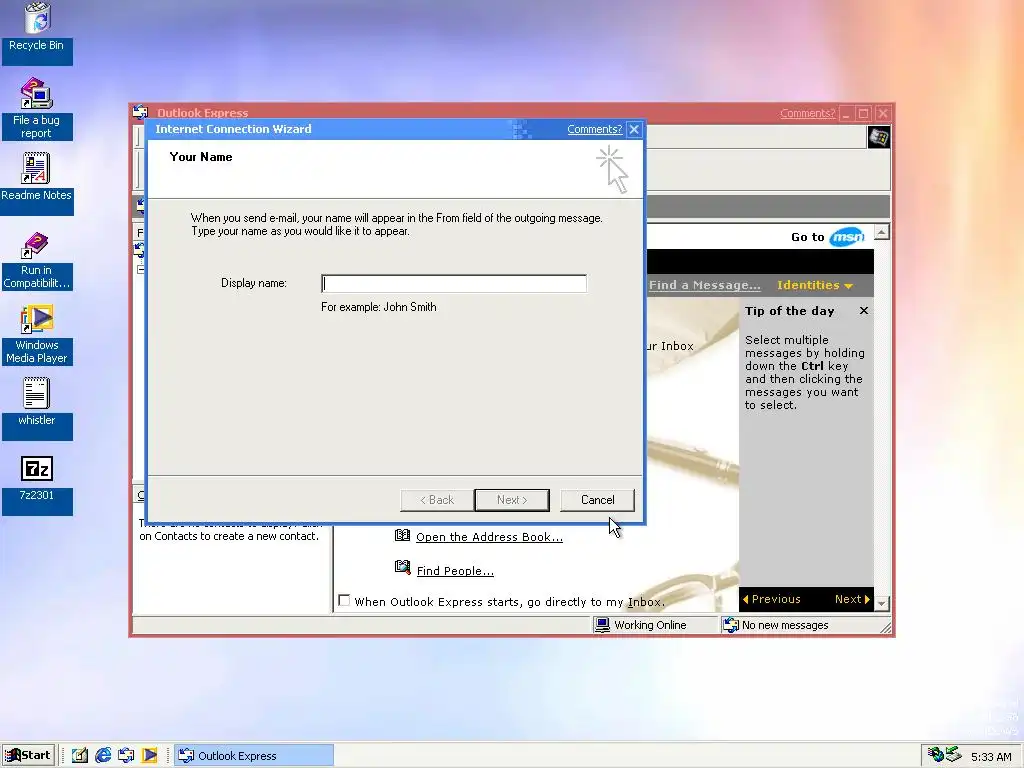Toggle go directly to my Inbox checkbox

[344, 601]
